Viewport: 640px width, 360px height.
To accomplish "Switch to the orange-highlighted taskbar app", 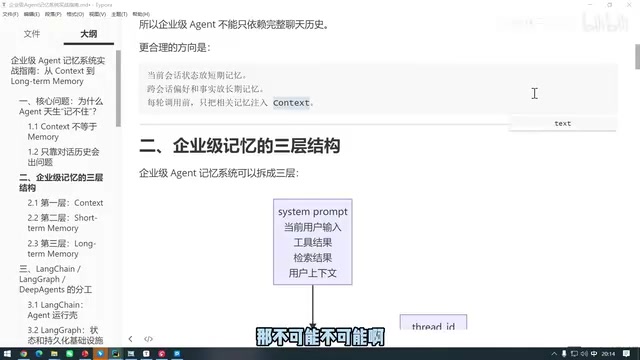I will pyautogui.click(x=100, y=353).
